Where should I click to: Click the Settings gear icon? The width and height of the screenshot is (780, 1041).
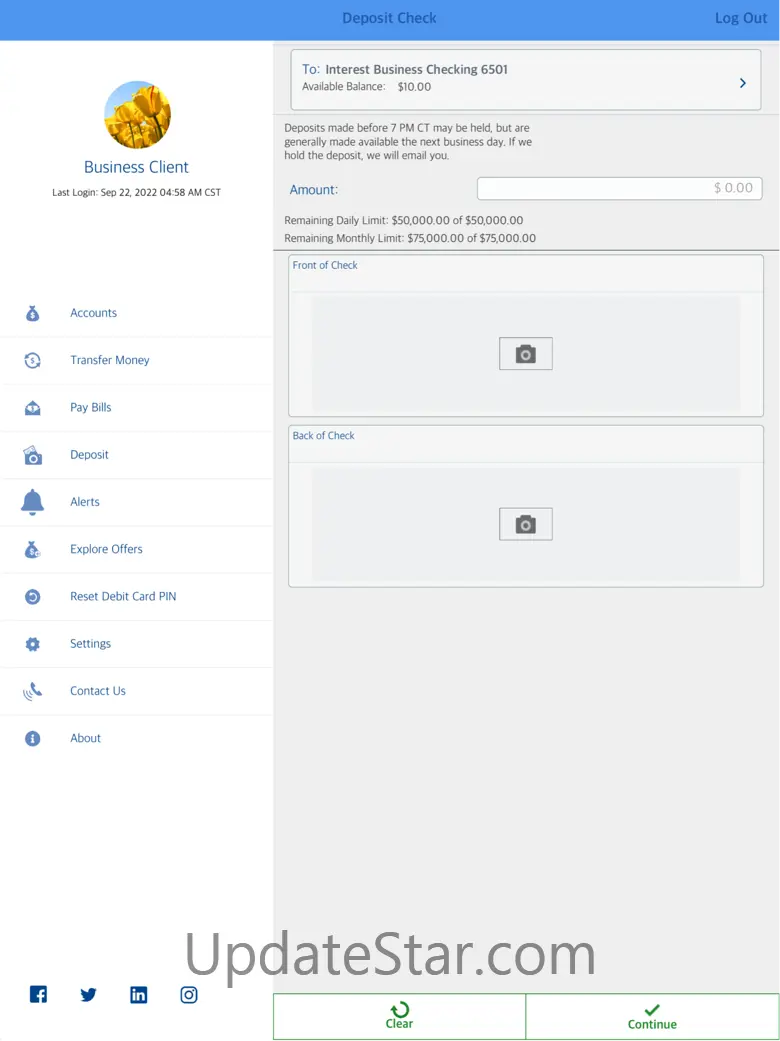(x=33, y=644)
